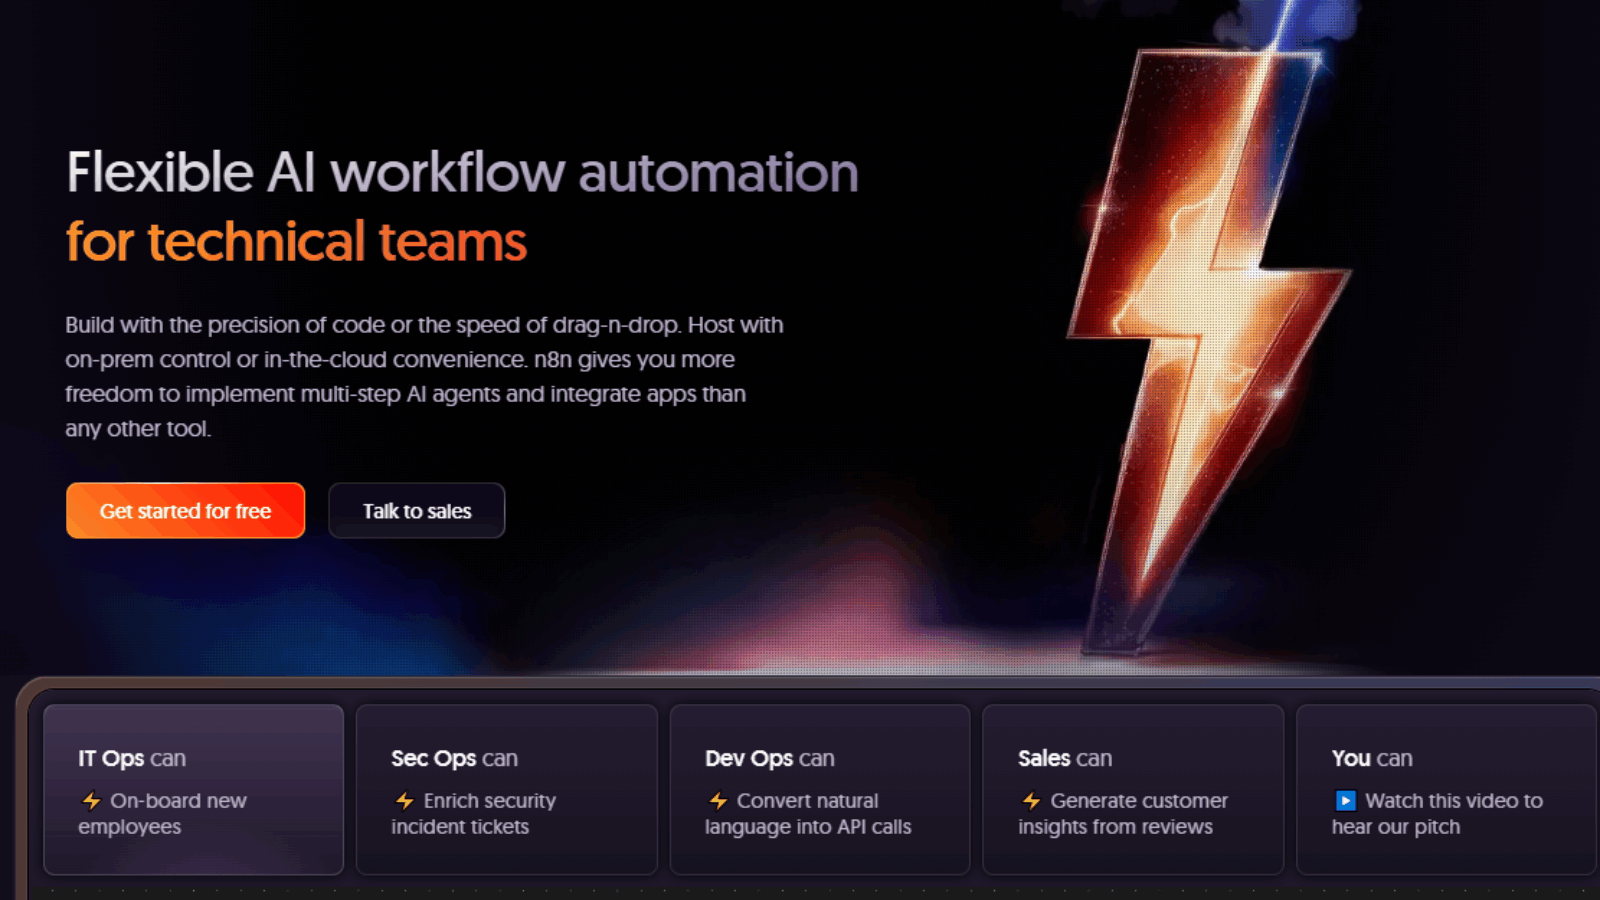
Task: Click the lightning icon beside Convert natural language
Action: click(x=718, y=801)
